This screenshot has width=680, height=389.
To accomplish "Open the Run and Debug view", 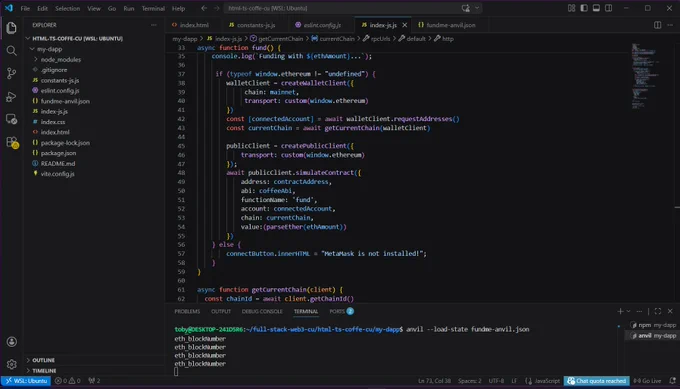I will click(x=12, y=96).
